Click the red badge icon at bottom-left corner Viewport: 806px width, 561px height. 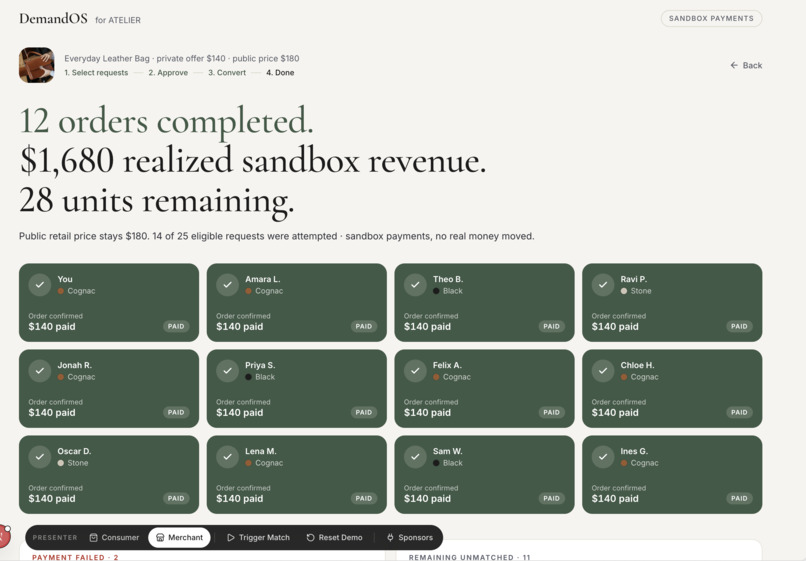point(4,536)
